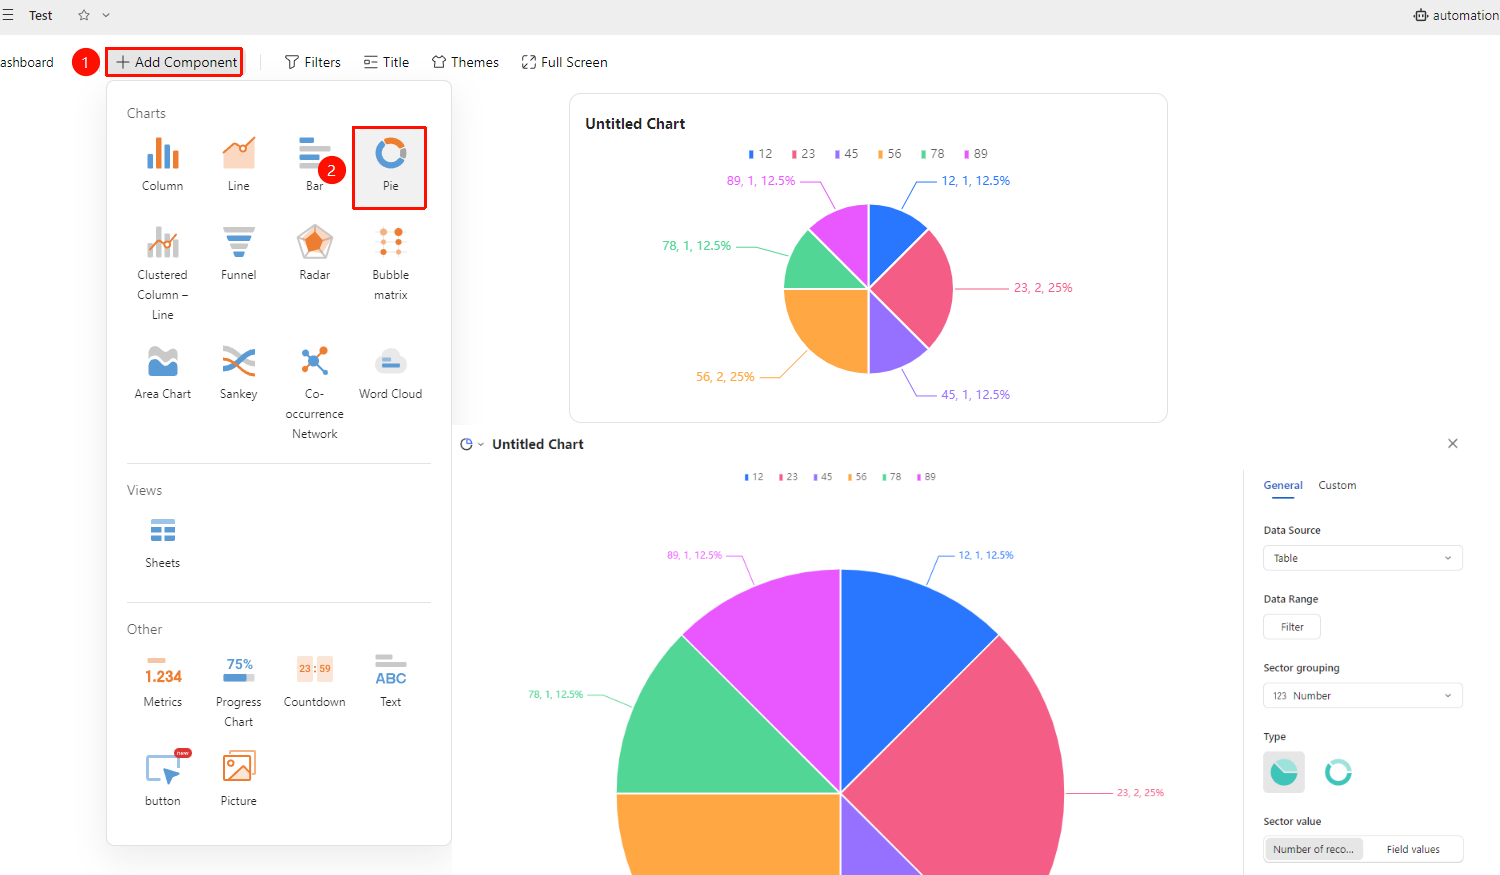This screenshot has height=875, width=1500.
Task: Switch to the Custom settings tab
Action: [1337, 485]
